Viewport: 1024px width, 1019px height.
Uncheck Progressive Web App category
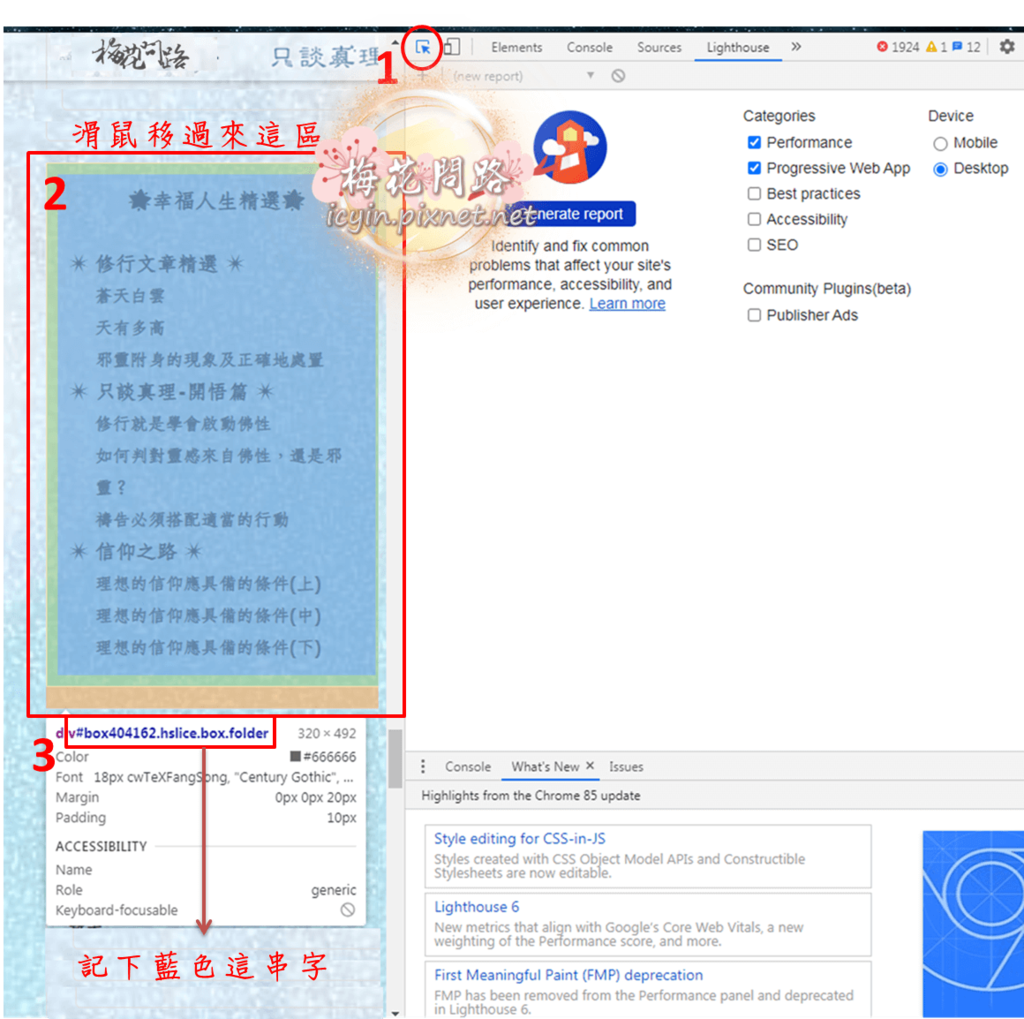coord(754,168)
